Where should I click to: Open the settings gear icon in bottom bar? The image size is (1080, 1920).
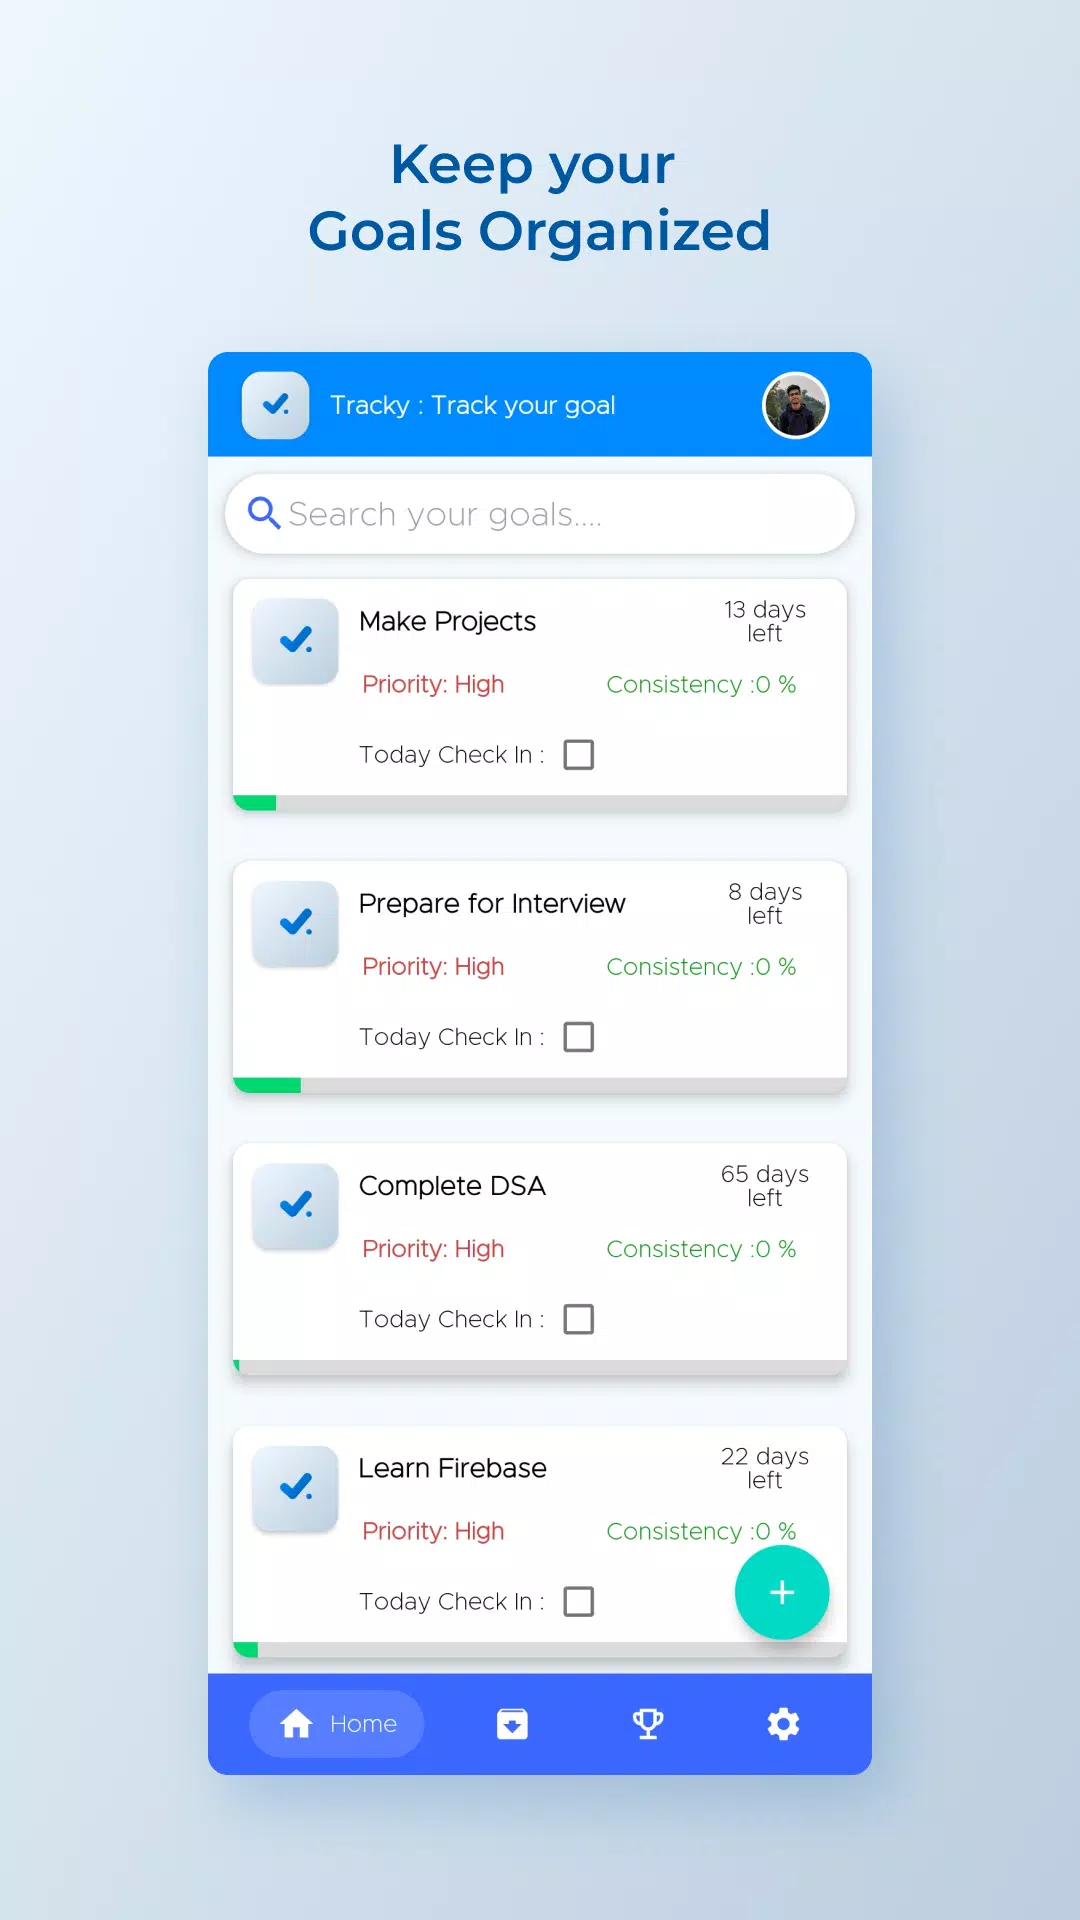[x=783, y=1724]
